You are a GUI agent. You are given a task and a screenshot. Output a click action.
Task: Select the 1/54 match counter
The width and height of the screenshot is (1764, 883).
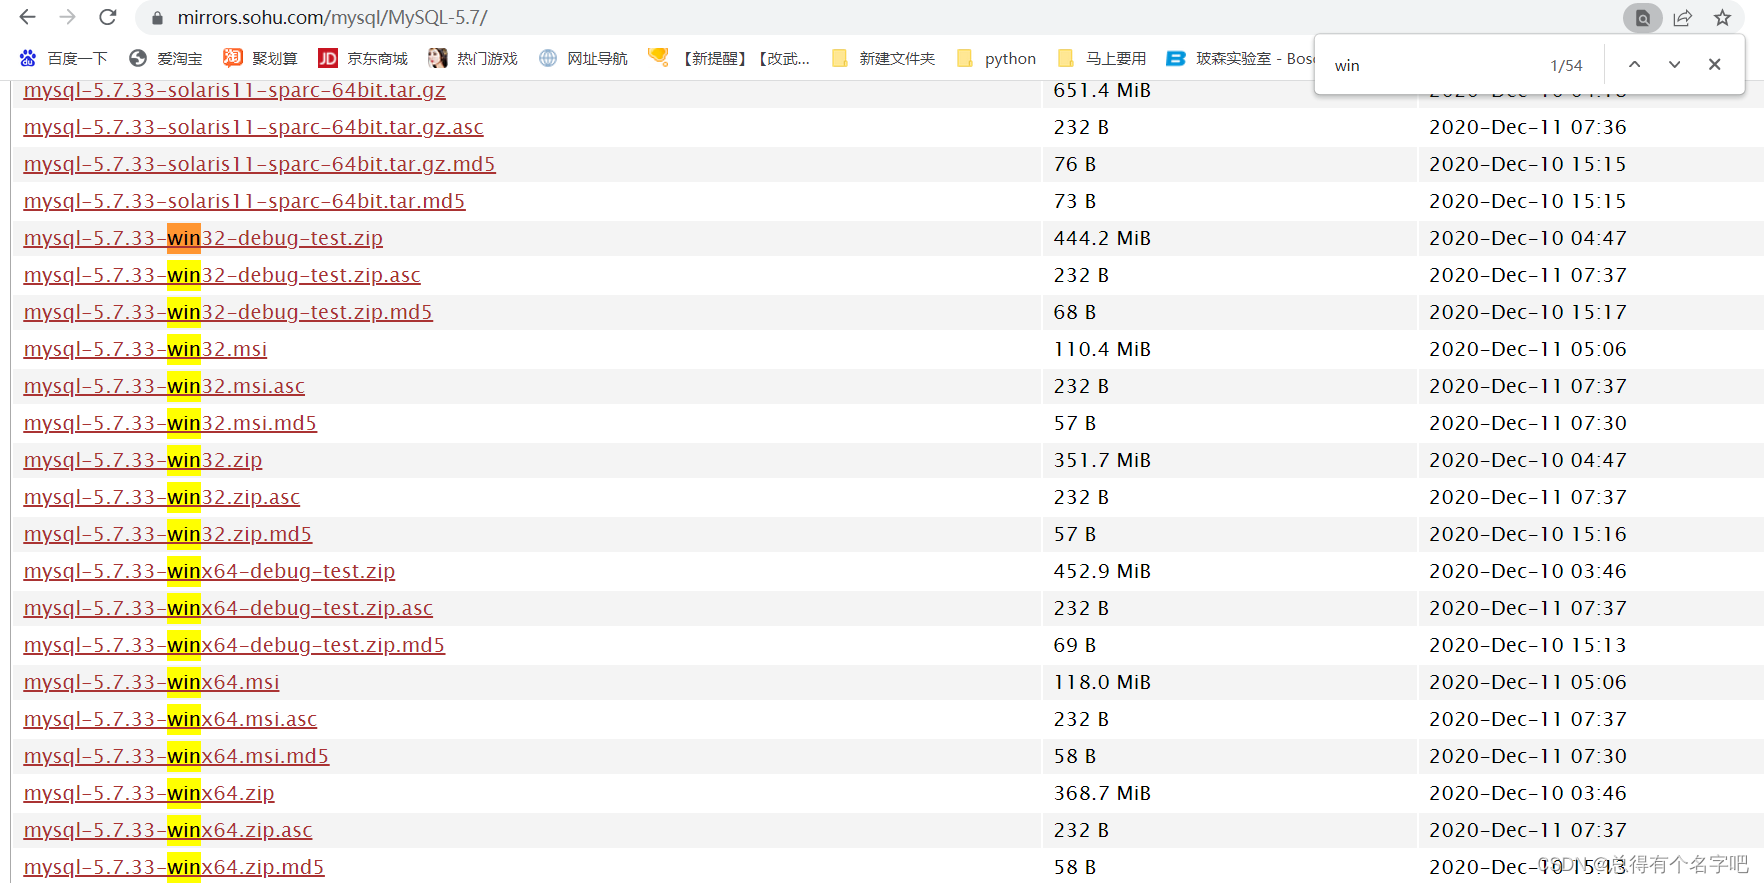pyautogui.click(x=1566, y=65)
